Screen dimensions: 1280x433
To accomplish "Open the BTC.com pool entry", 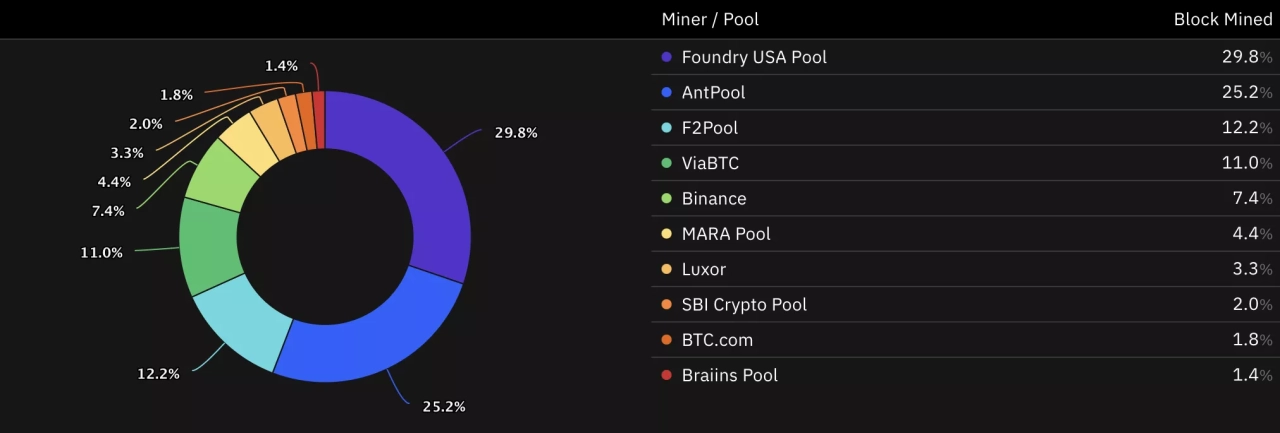I will tap(717, 340).
